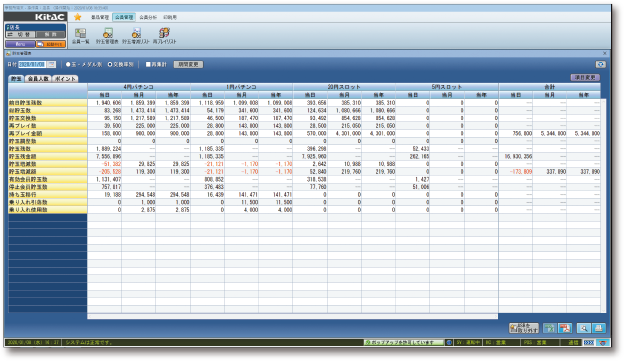This screenshot has height=361, width=624.
Task: Open the last menu tab right of 会員分析
Action: click(x=170, y=17)
